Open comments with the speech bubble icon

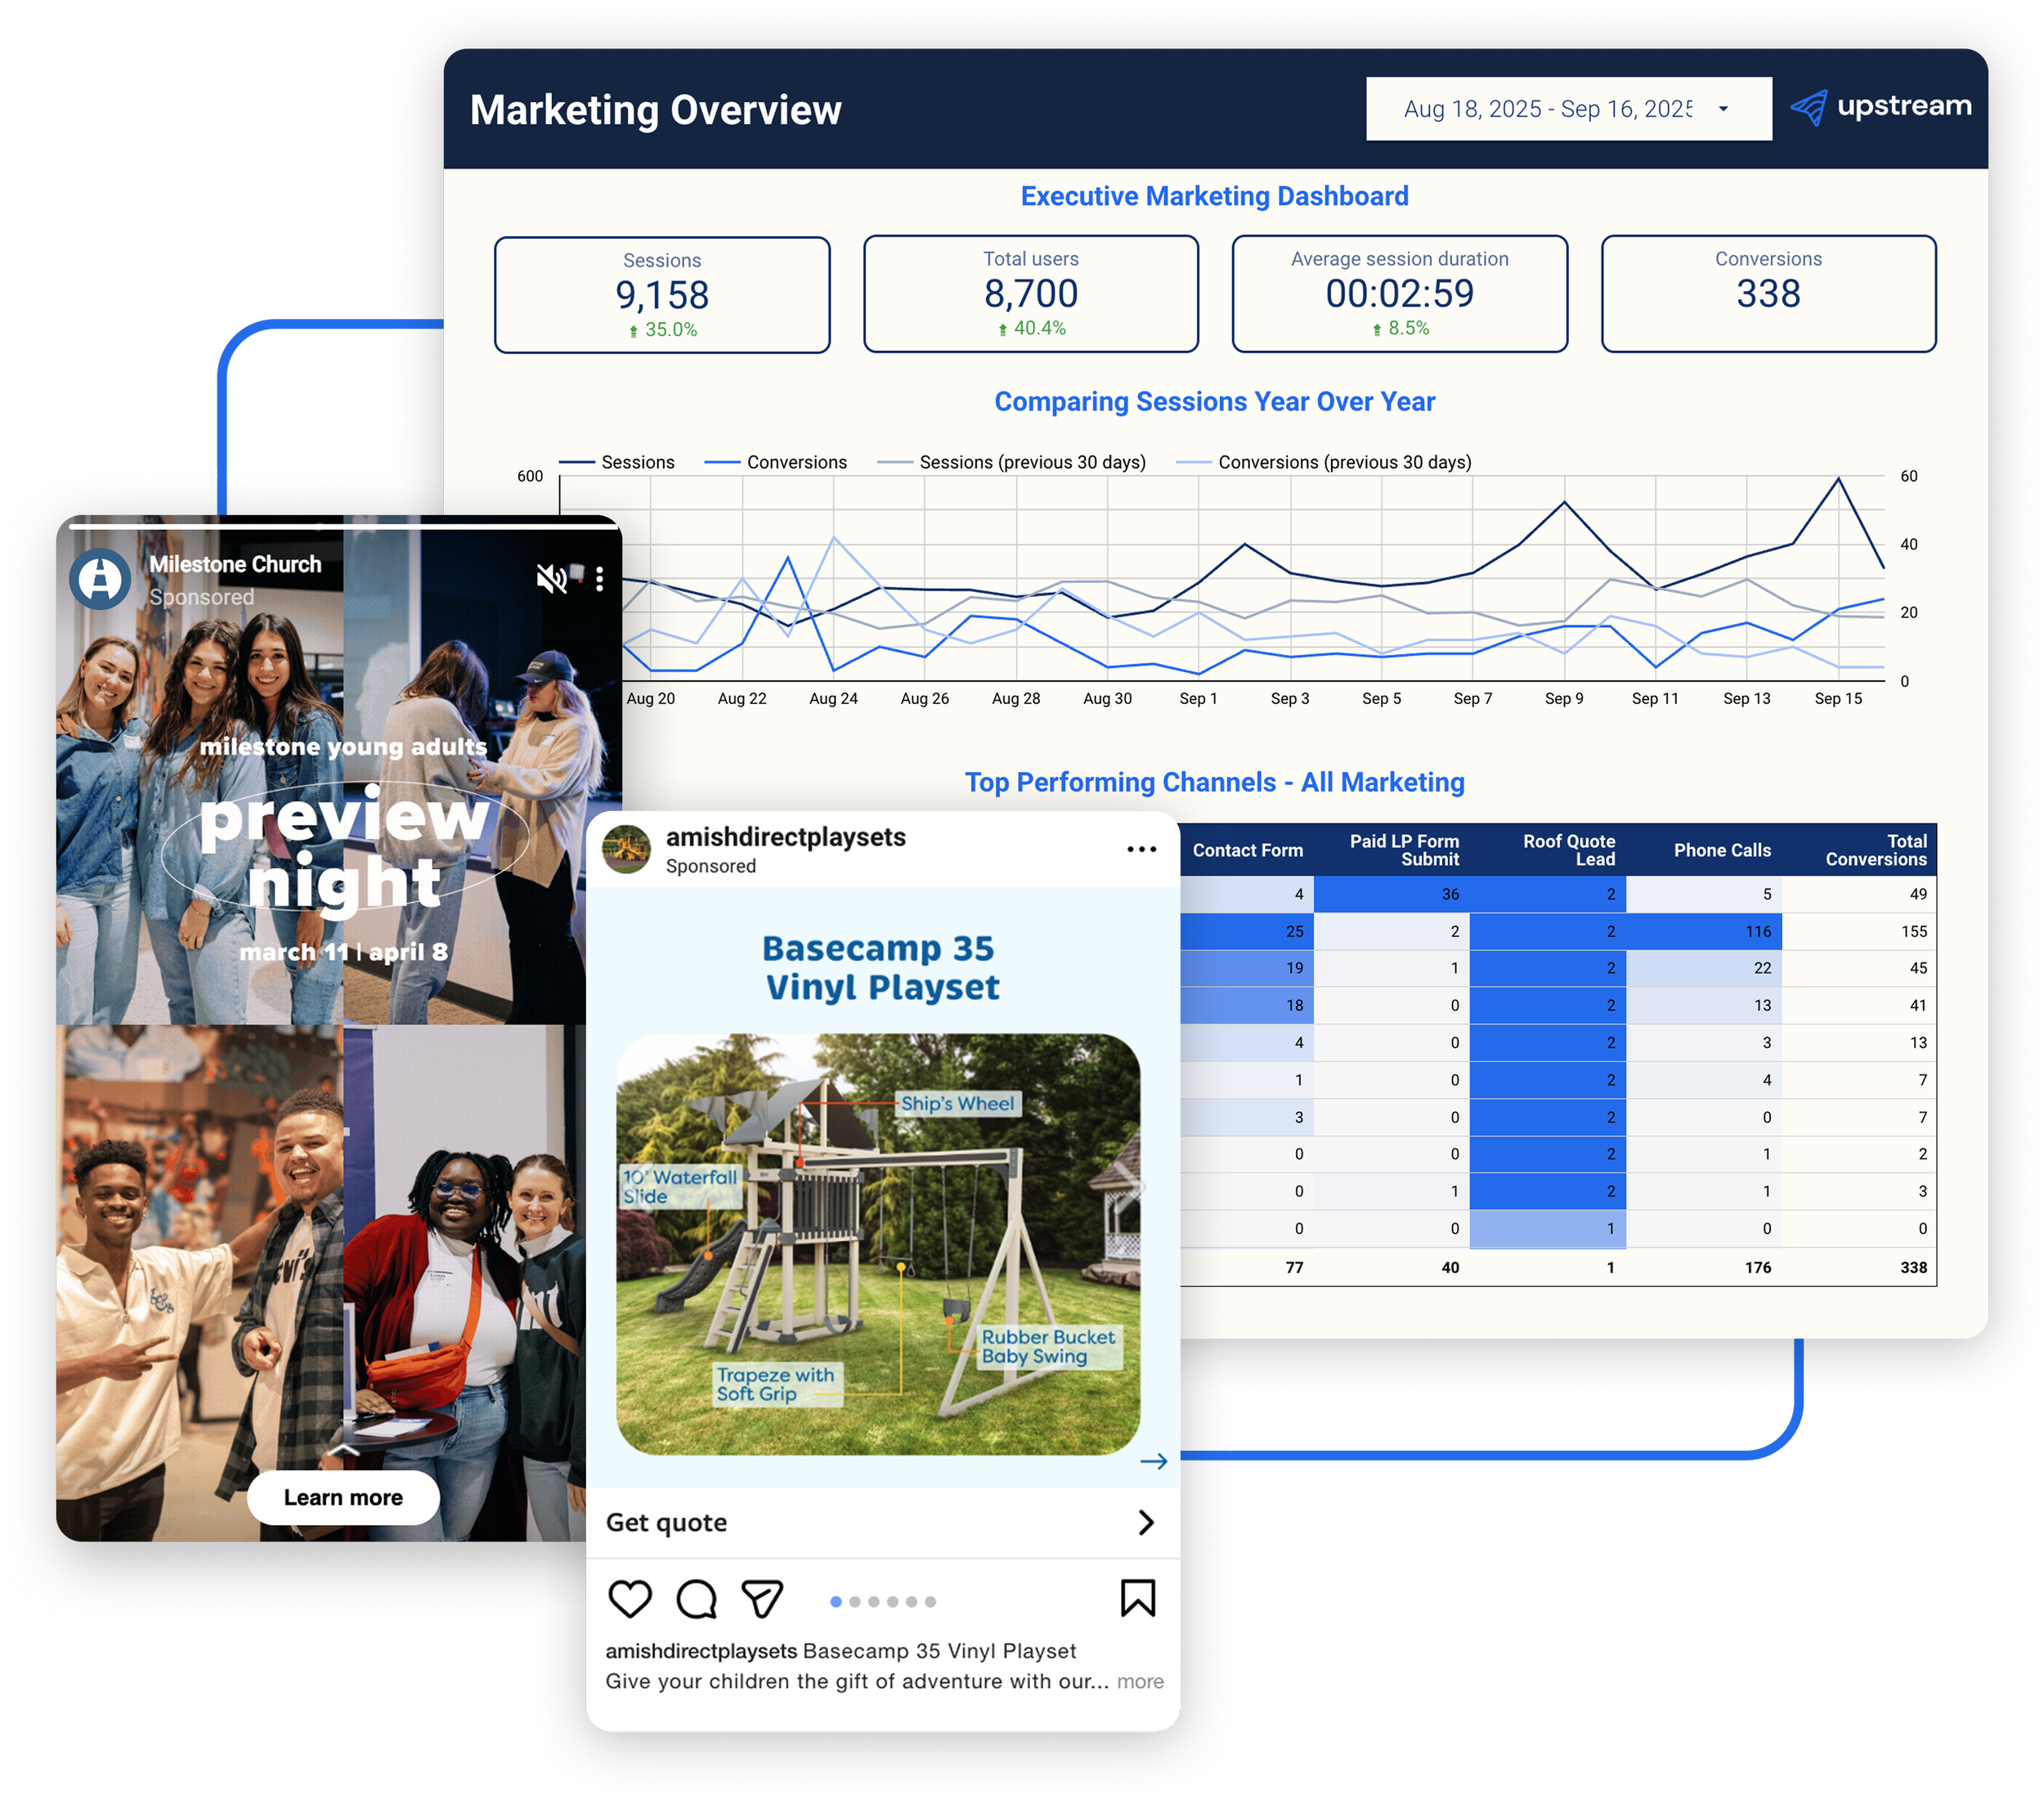[x=697, y=1599]
